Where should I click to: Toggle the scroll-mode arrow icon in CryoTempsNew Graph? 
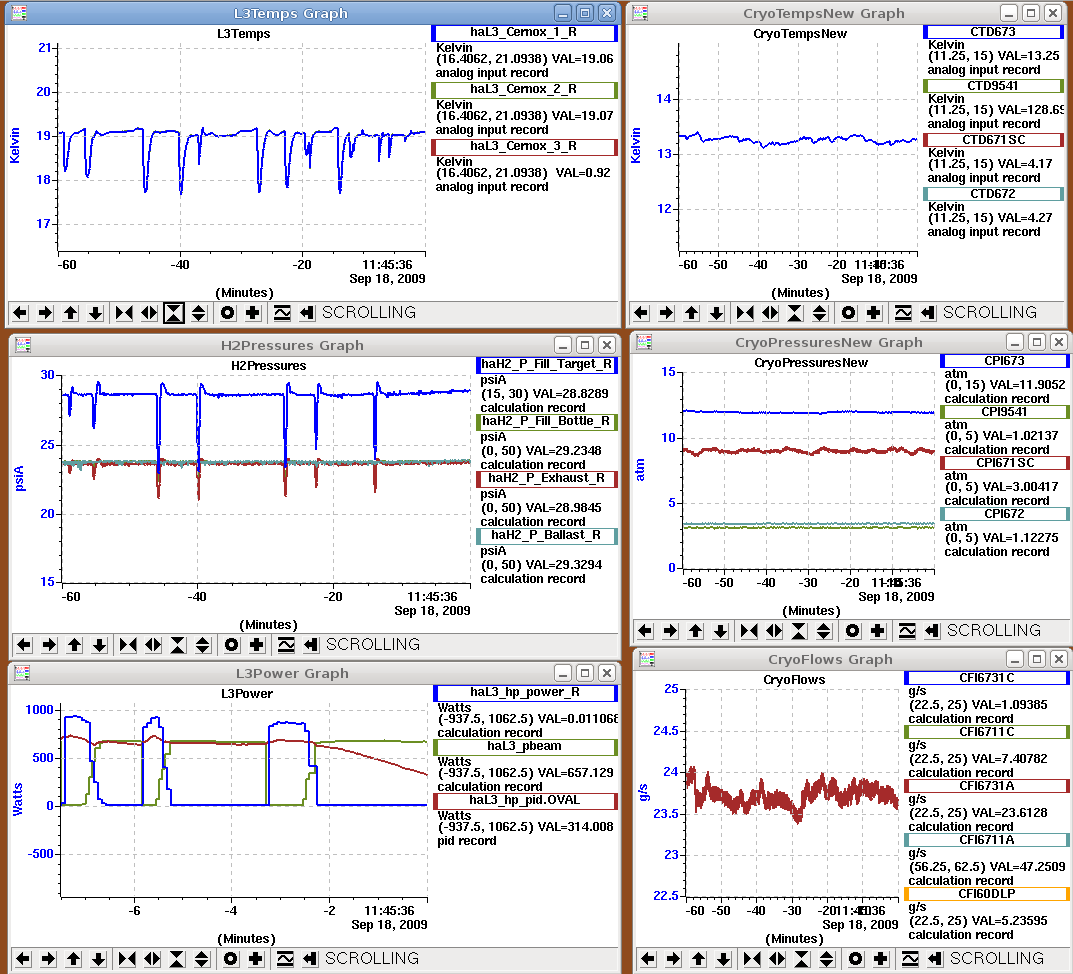click(928, 313)
